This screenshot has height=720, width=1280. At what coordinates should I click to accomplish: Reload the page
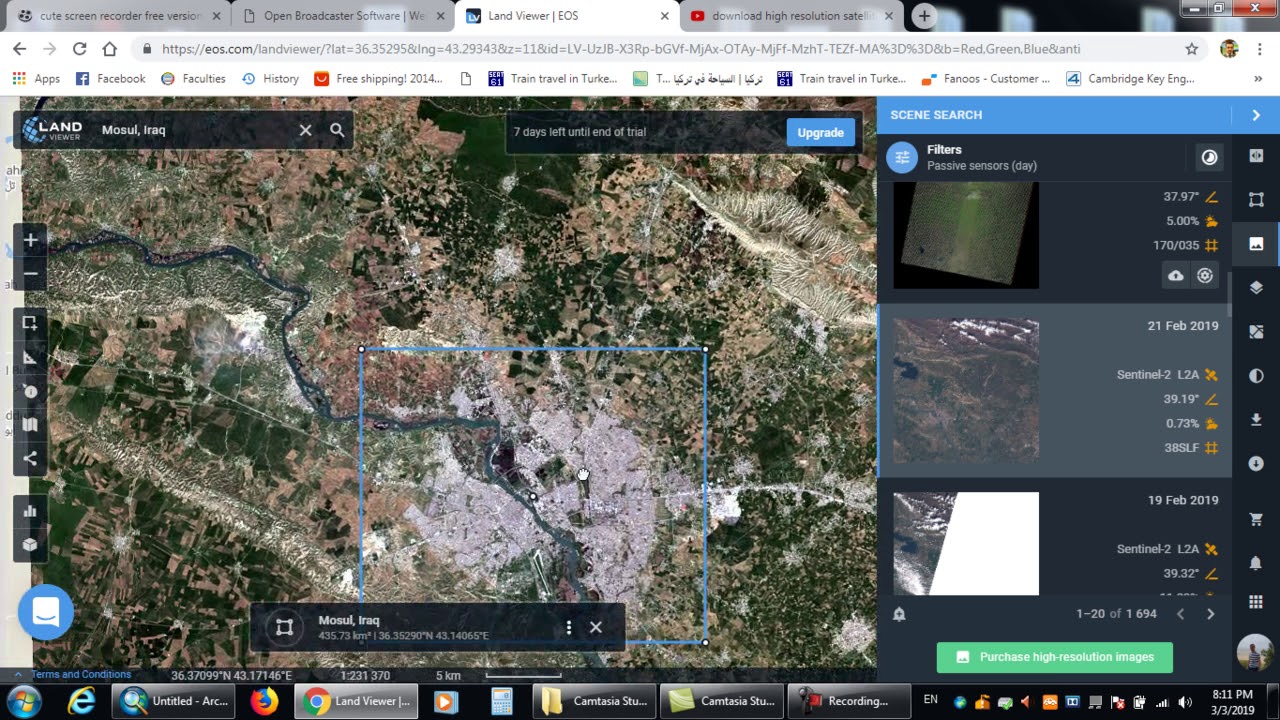pos(79,48)
